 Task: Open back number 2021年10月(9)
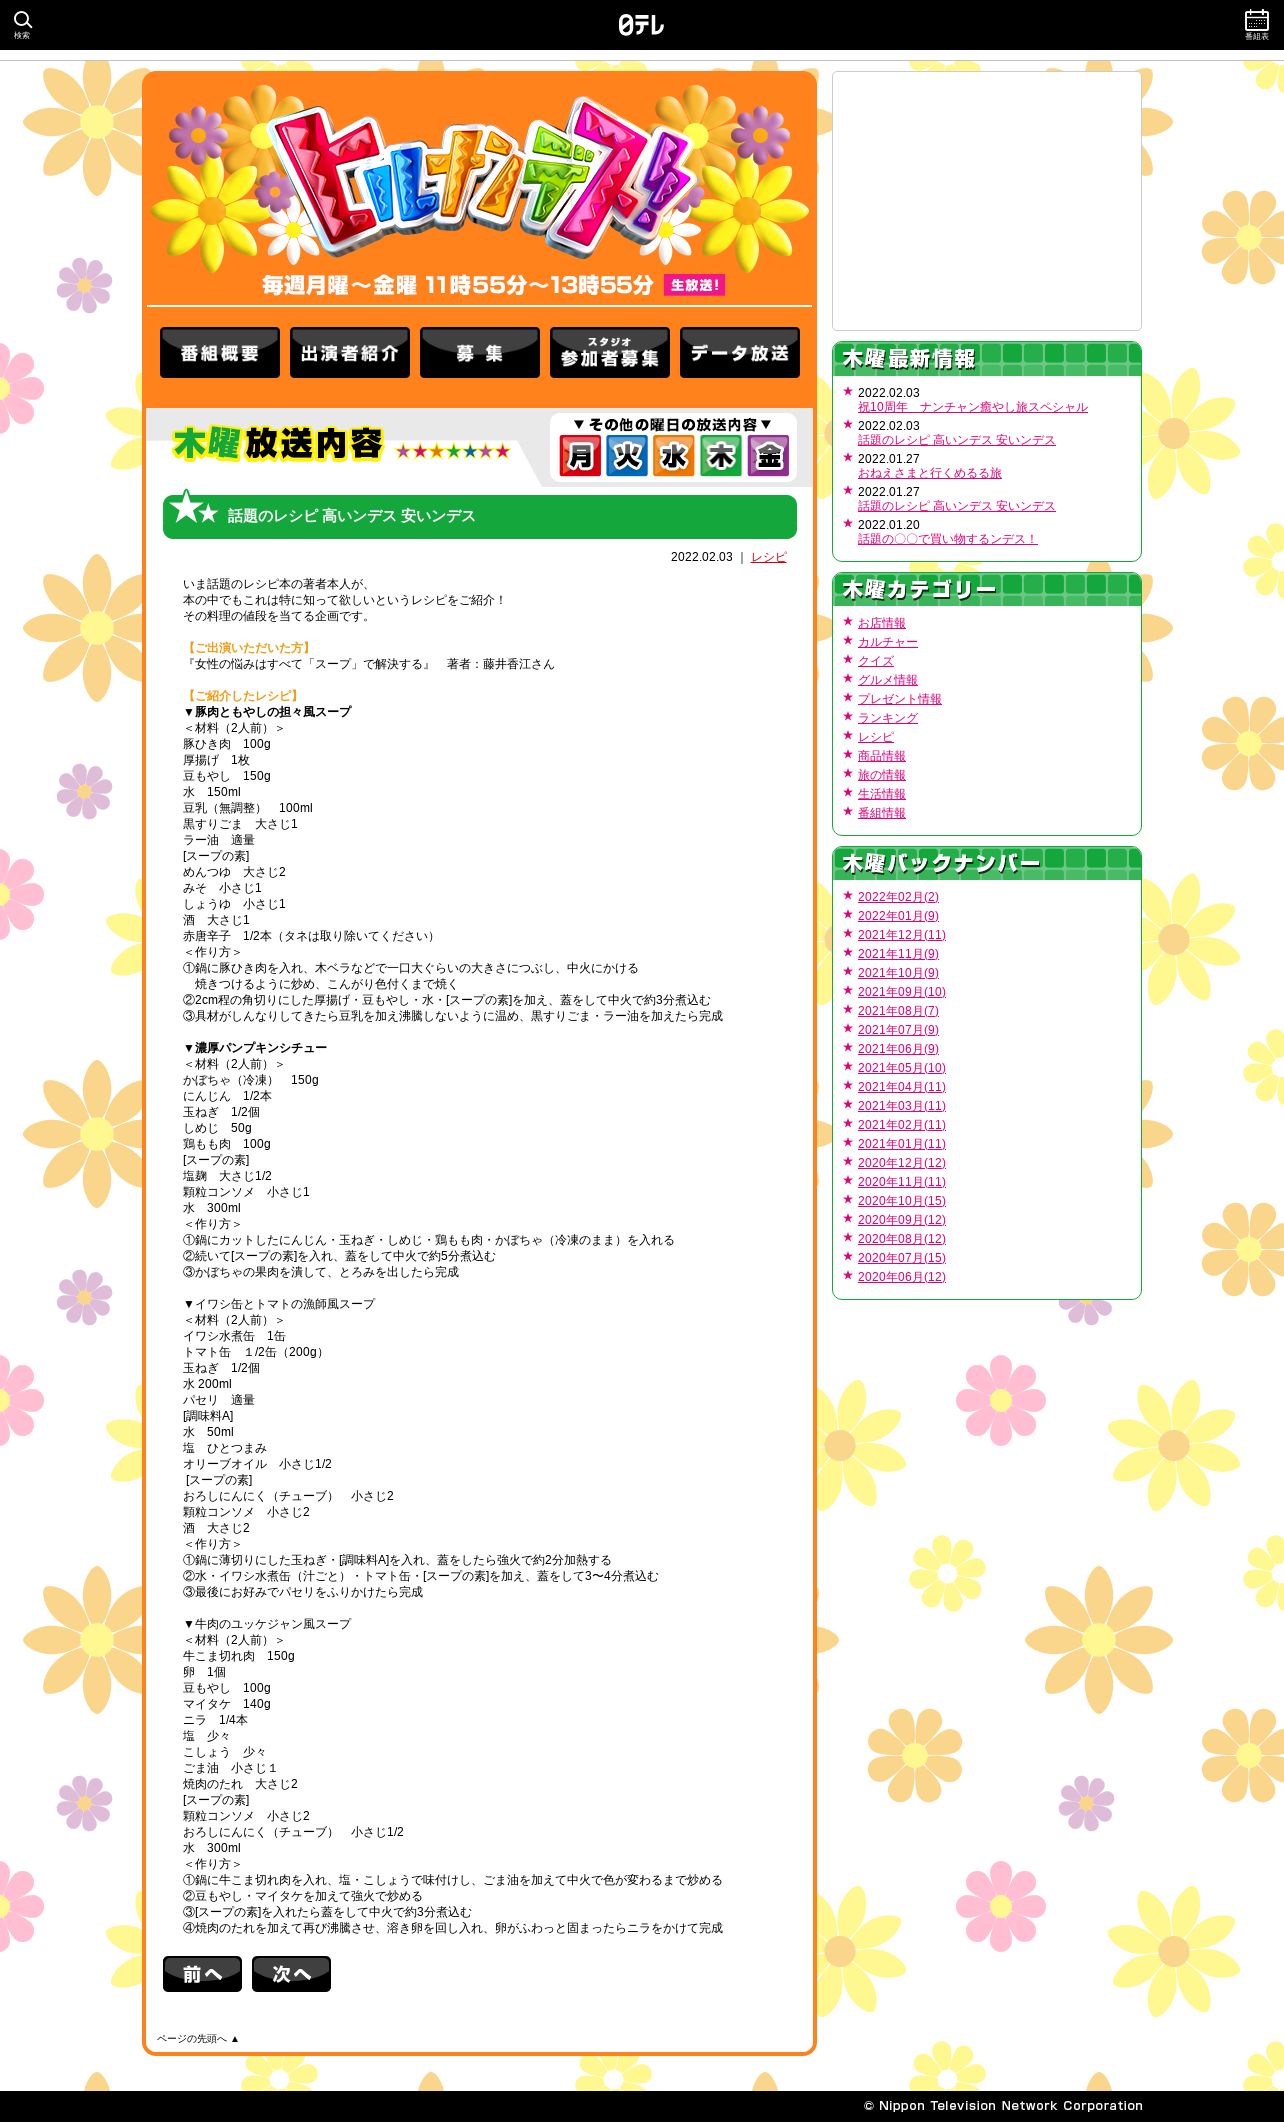[898, 973]
